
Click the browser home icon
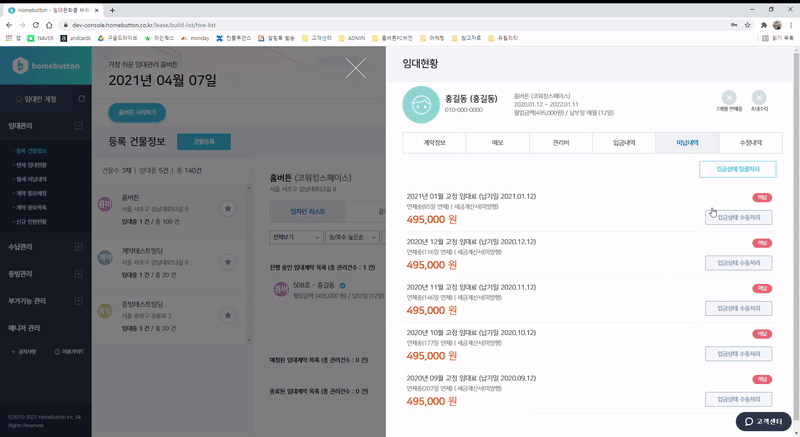[x=49, y=24]
